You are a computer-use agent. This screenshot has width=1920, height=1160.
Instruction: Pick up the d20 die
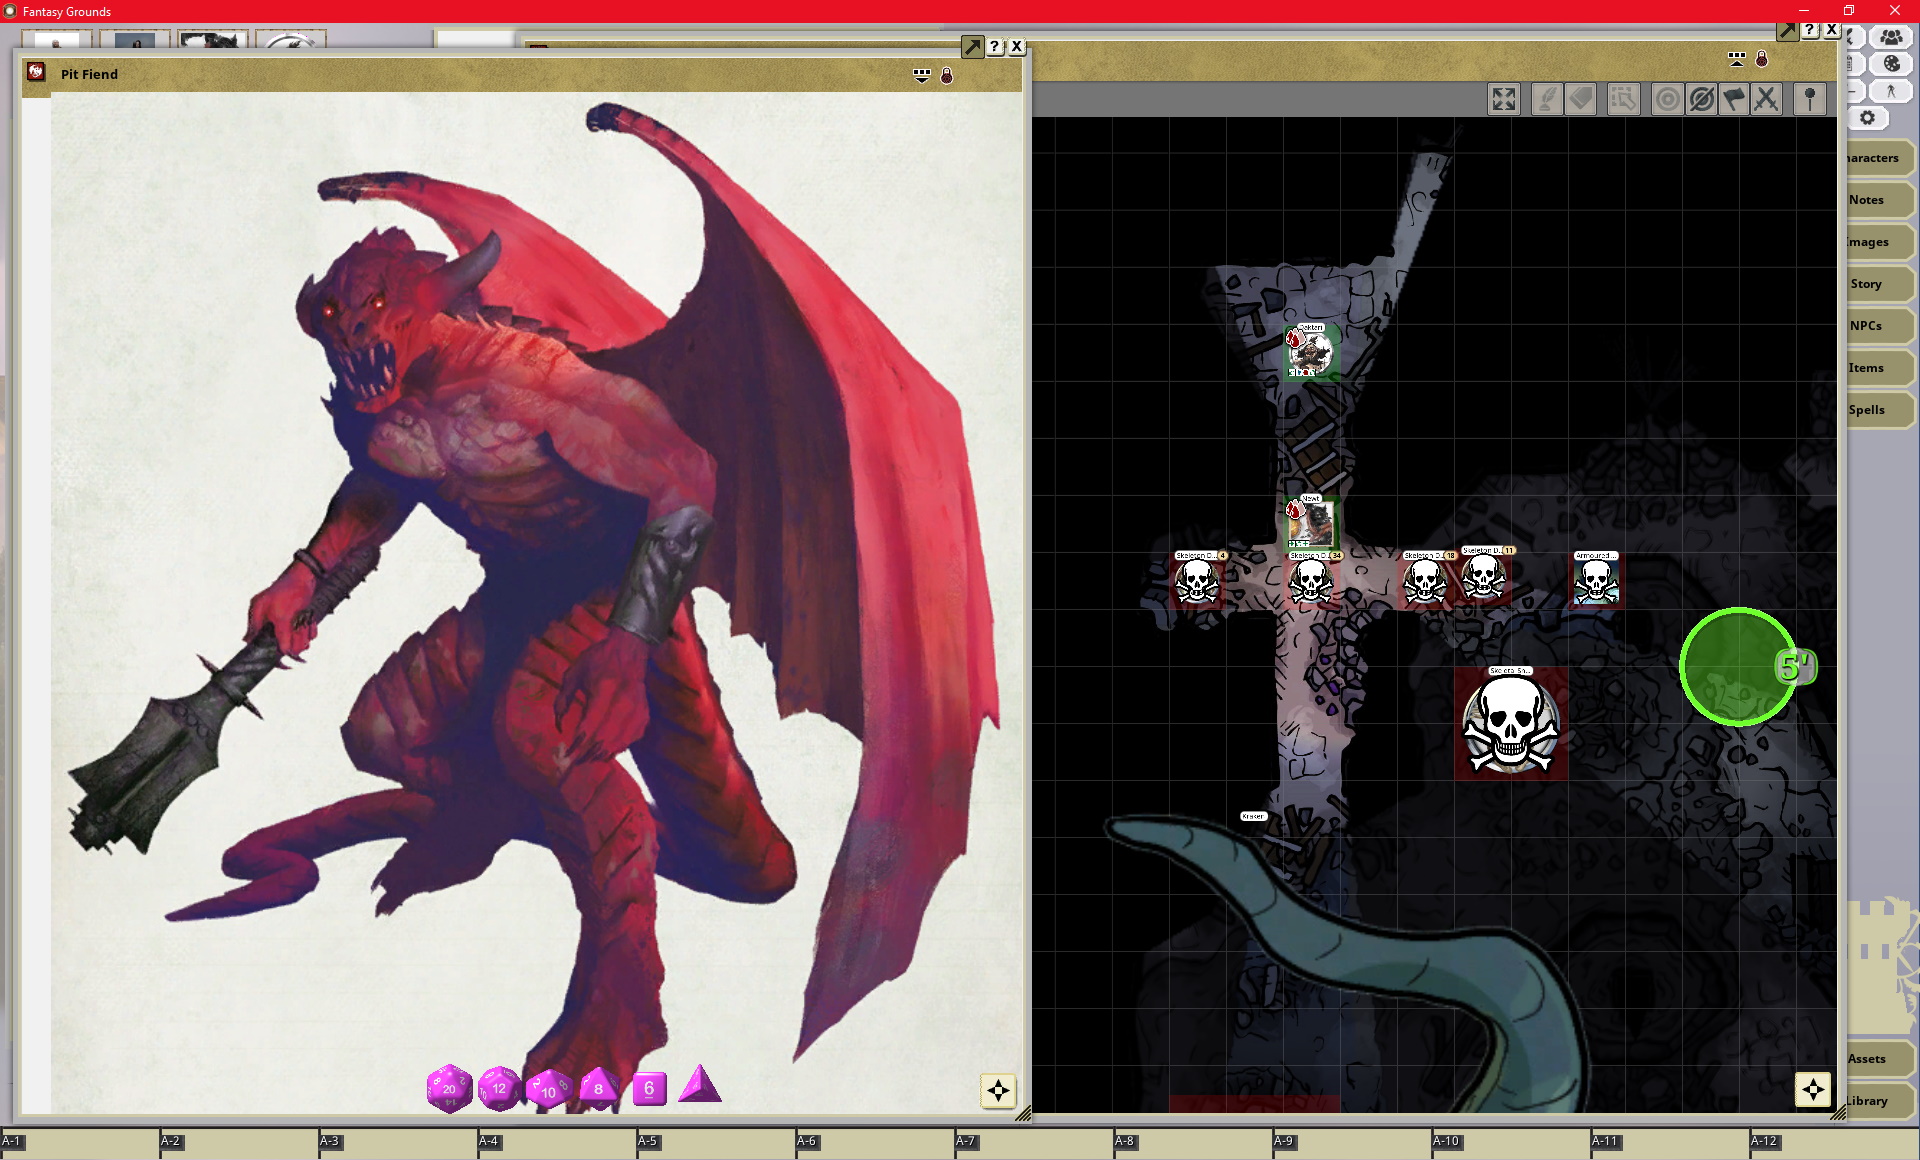[x=449, y=1088]
